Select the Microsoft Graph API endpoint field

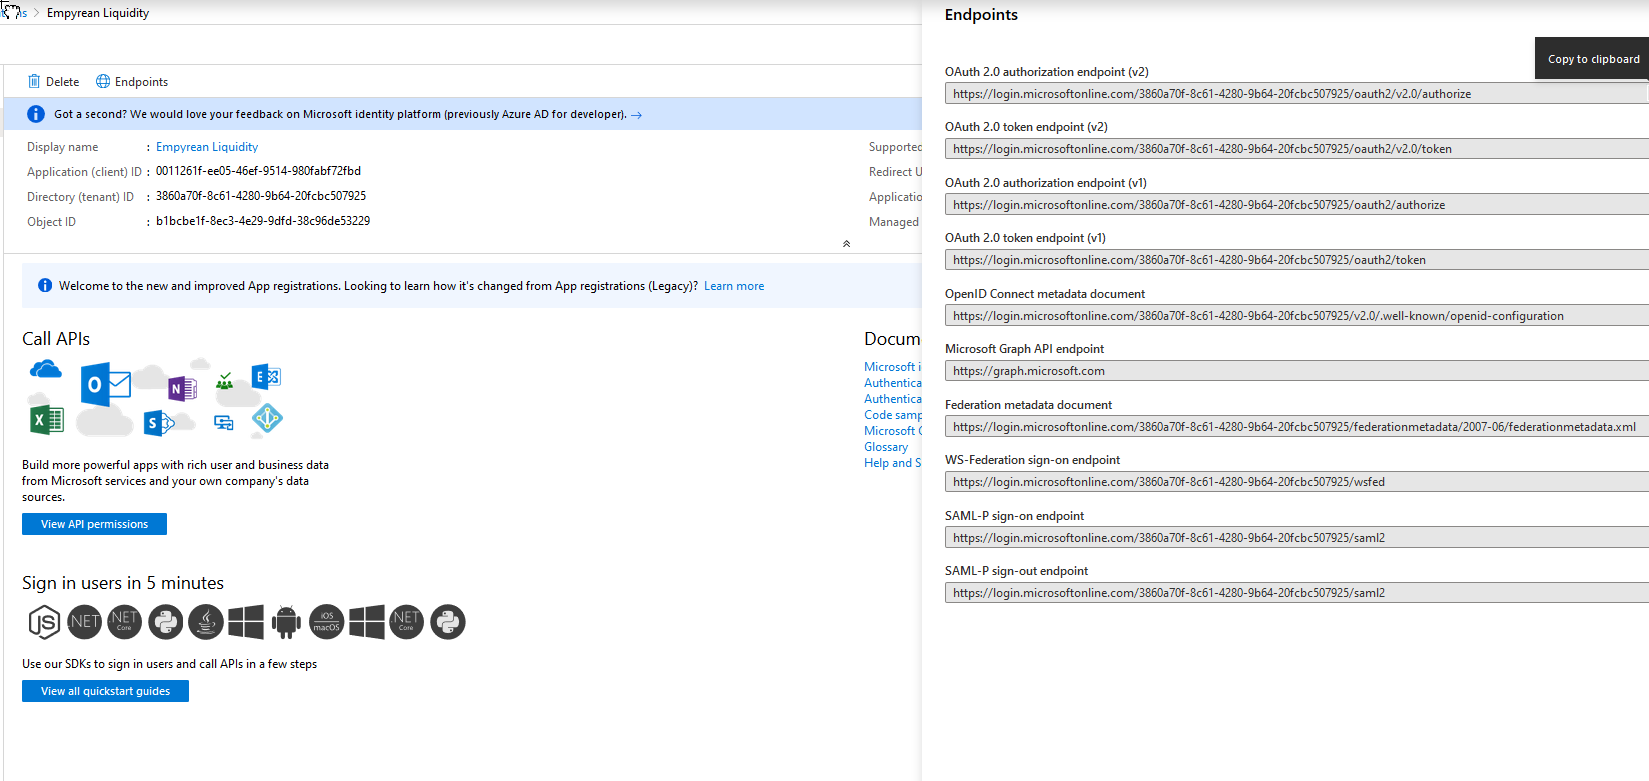point(1296,371)
